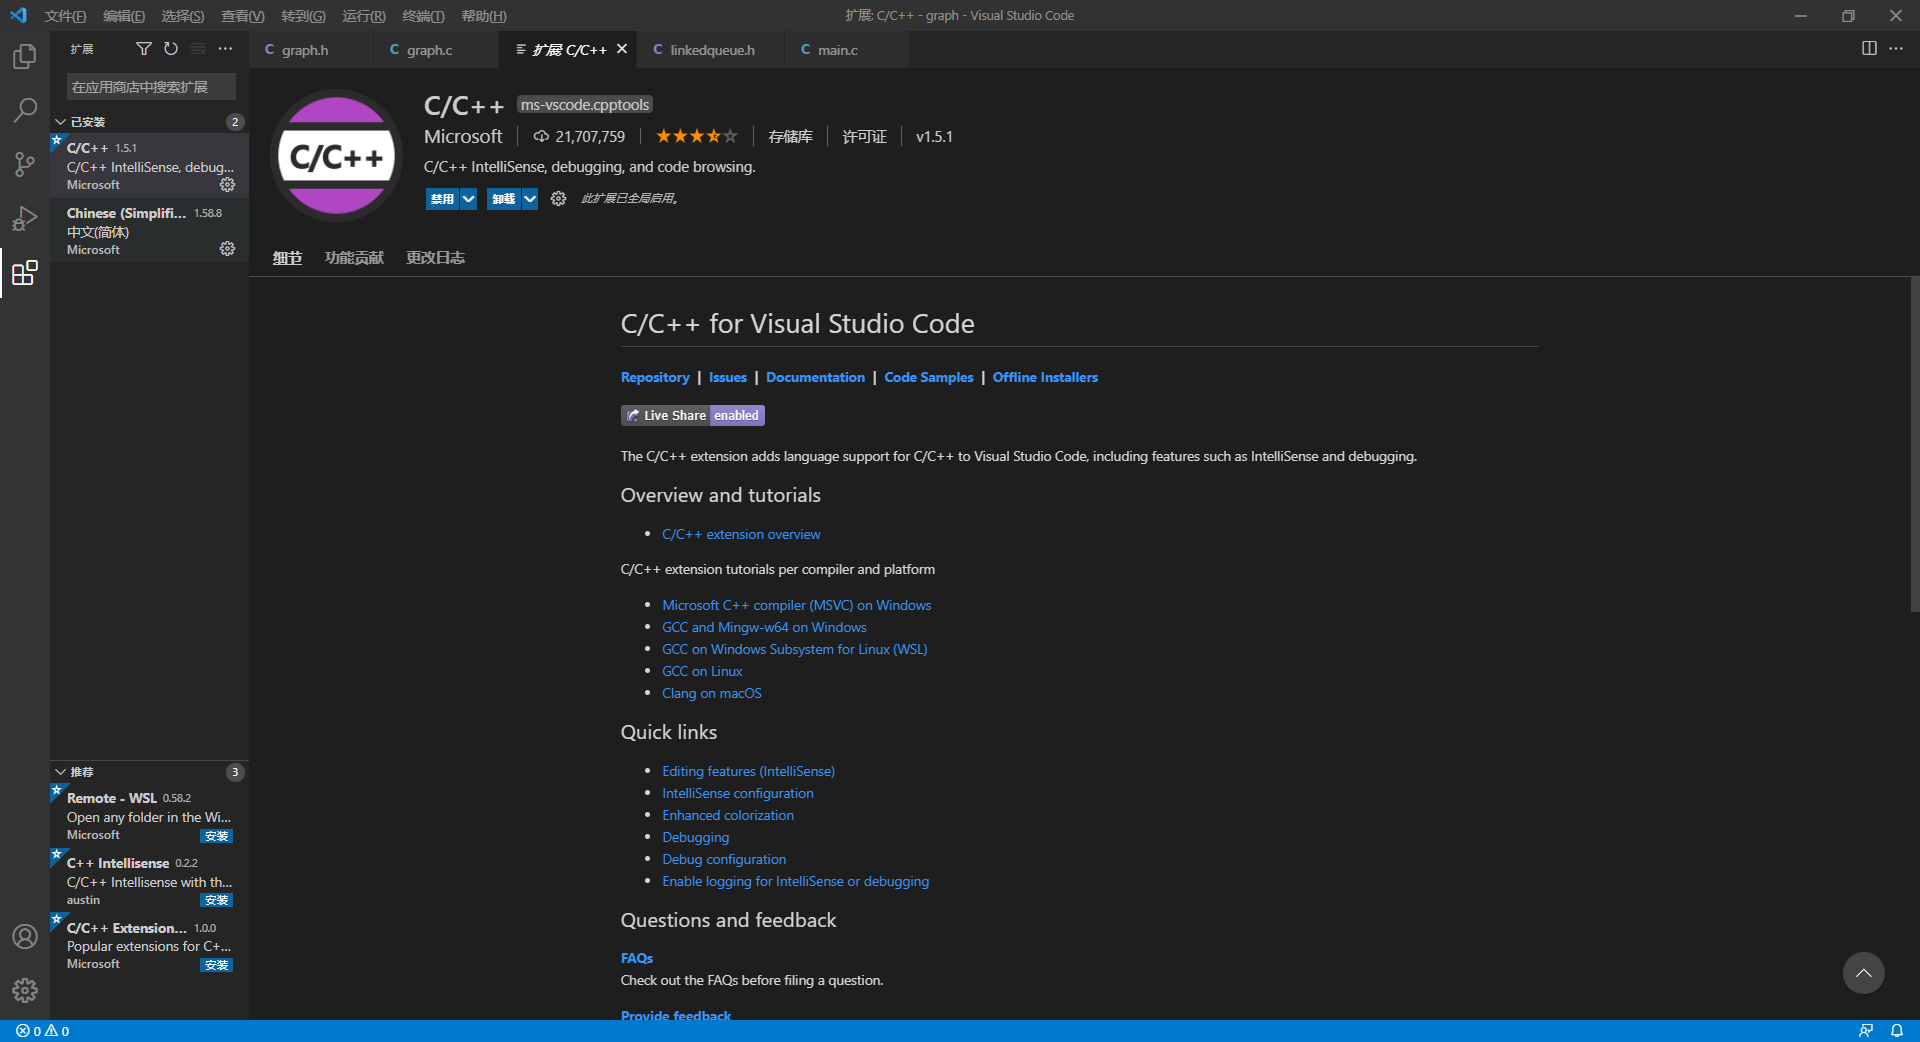Open the Repository link
Viewport: 1920px width, 1042px height.
coord(655,377)
